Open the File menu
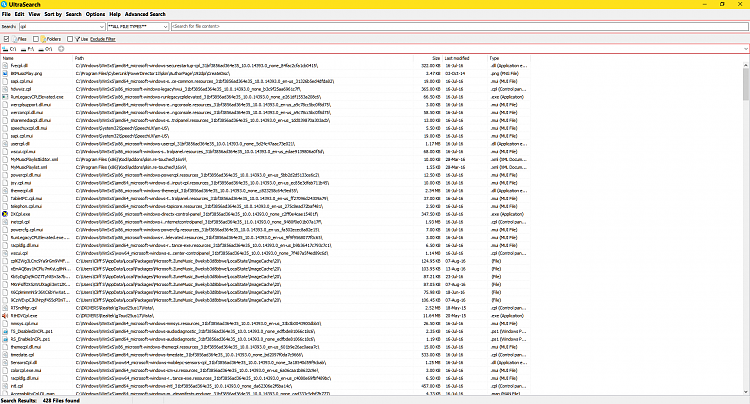This screenshot has width=750, height=404. (x=6, y=14)
